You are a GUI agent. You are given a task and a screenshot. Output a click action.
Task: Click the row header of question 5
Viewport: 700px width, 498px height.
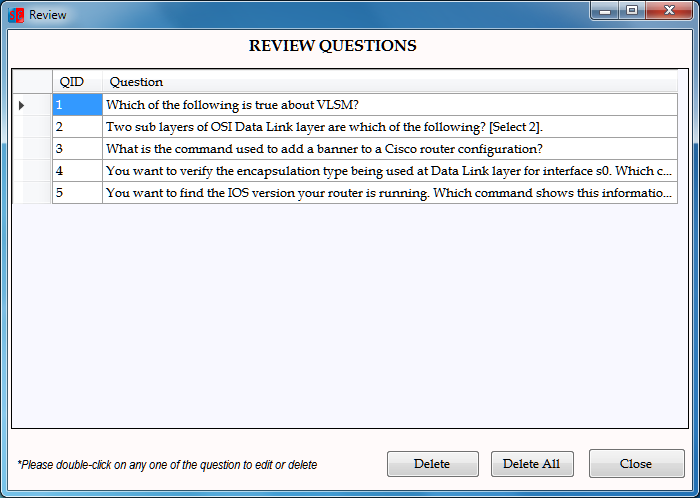click(x=32, y=192)
